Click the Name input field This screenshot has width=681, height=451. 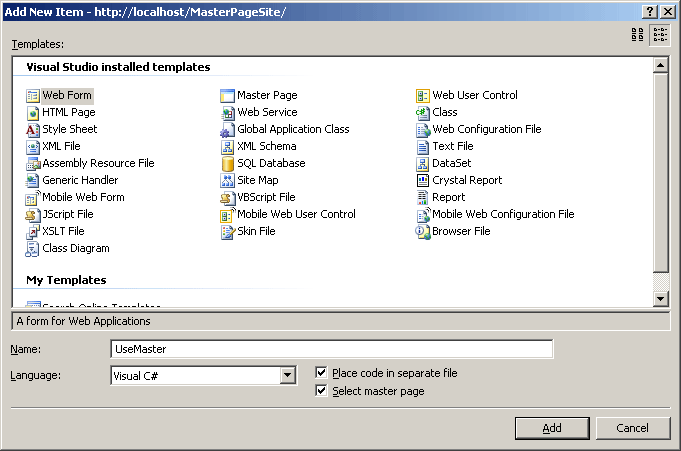[x=332, y=349]
